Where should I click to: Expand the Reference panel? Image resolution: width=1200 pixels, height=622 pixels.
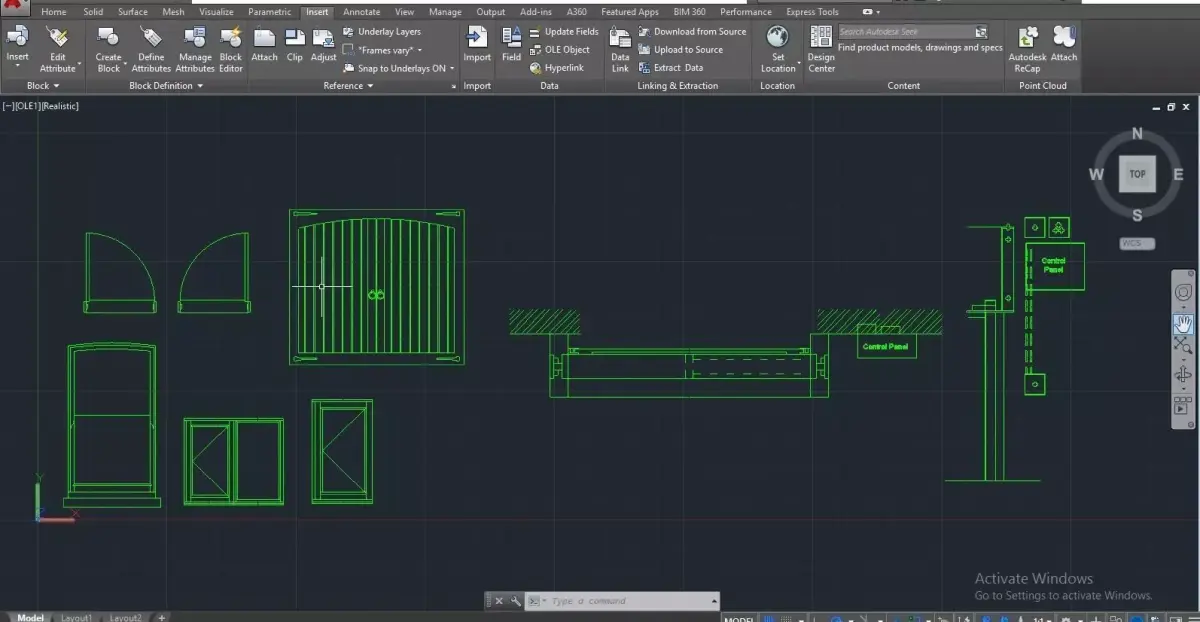click(x=348, y=86)
